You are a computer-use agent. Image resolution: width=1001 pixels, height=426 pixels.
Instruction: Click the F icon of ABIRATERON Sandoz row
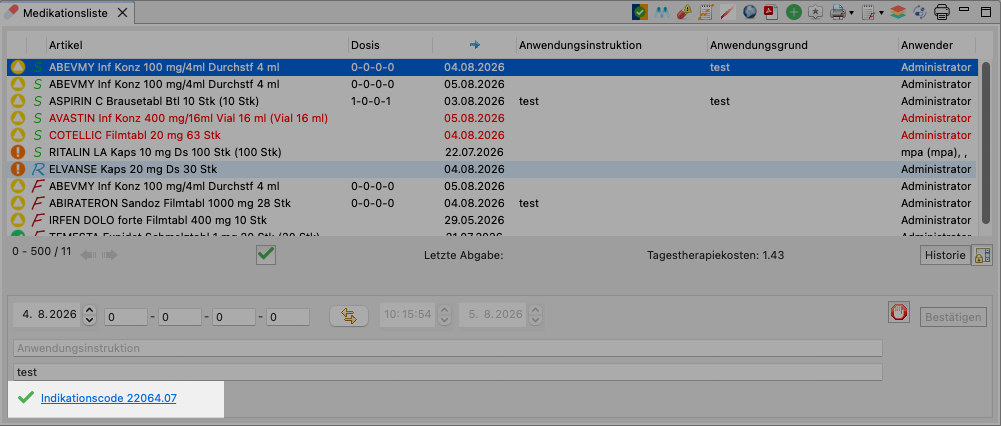(x=38, y=203)
